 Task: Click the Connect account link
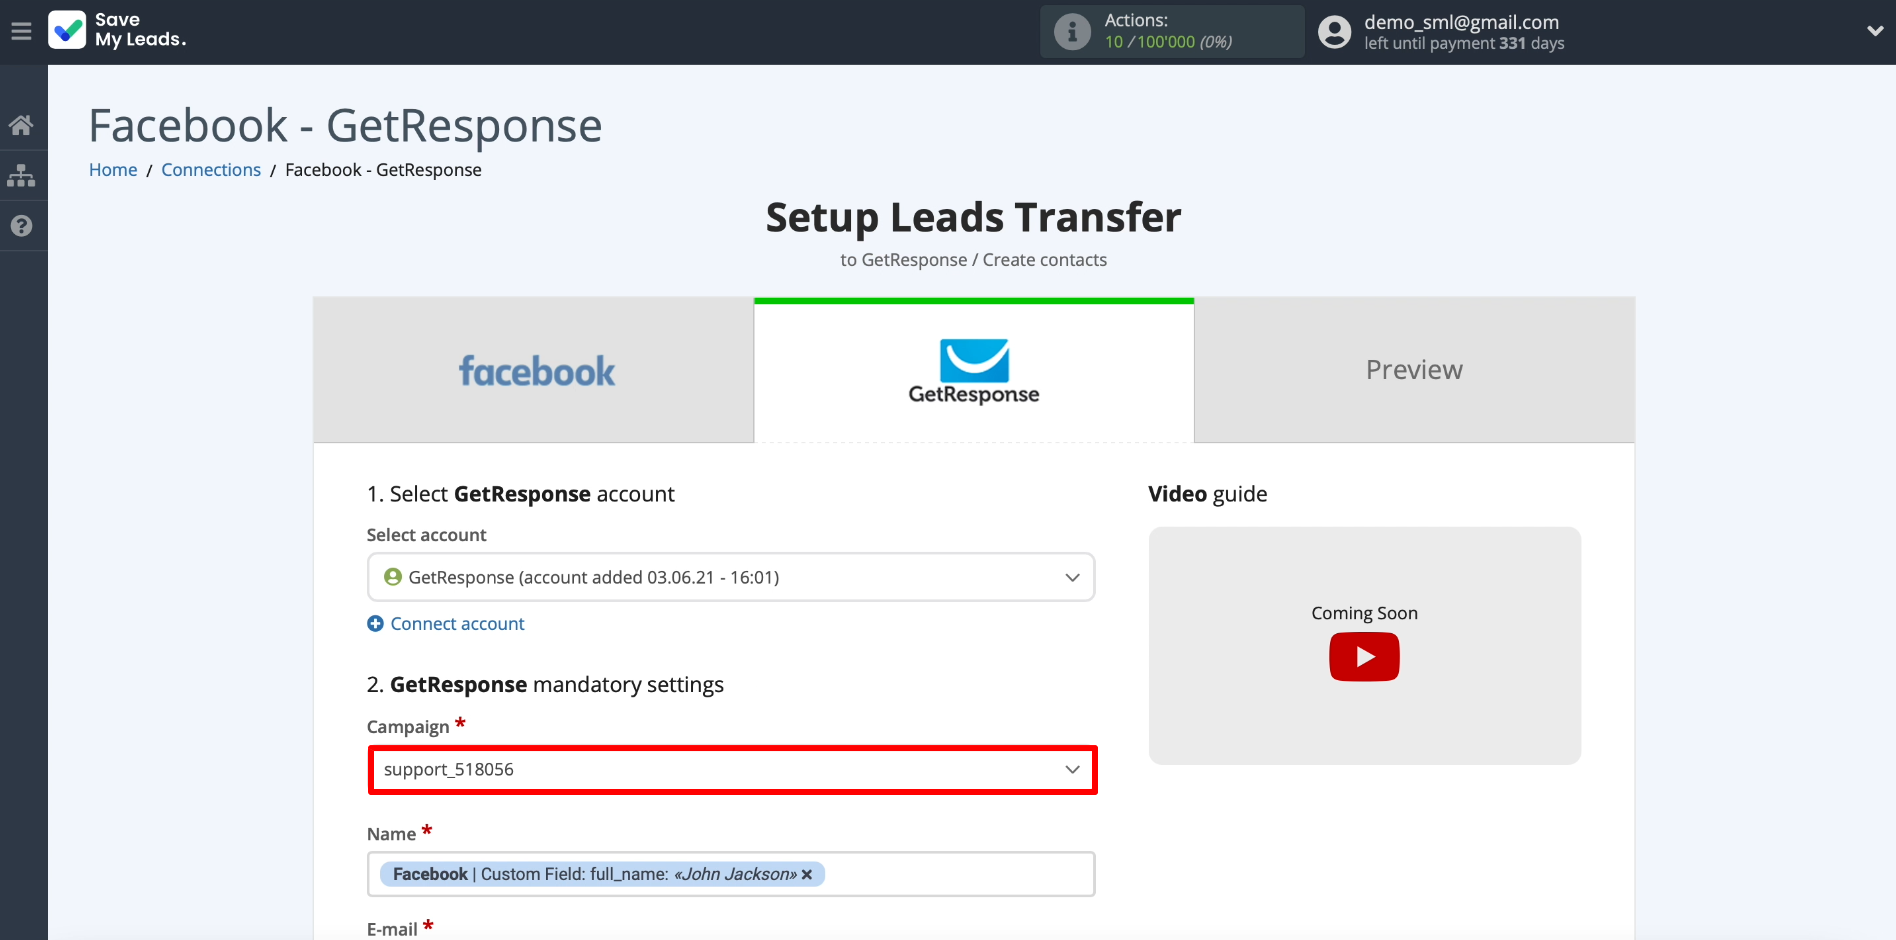point(457,624)
